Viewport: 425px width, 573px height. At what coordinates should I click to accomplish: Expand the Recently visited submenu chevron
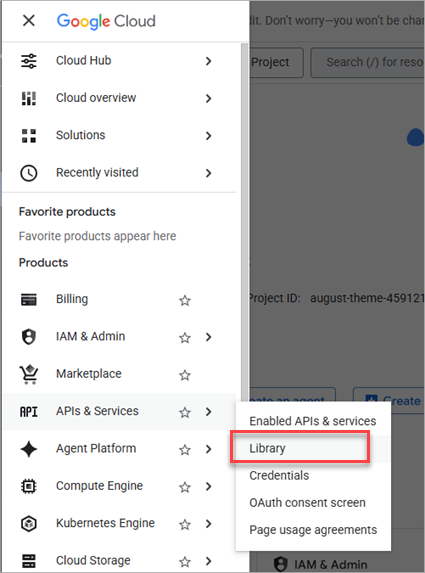coord(208,173)
